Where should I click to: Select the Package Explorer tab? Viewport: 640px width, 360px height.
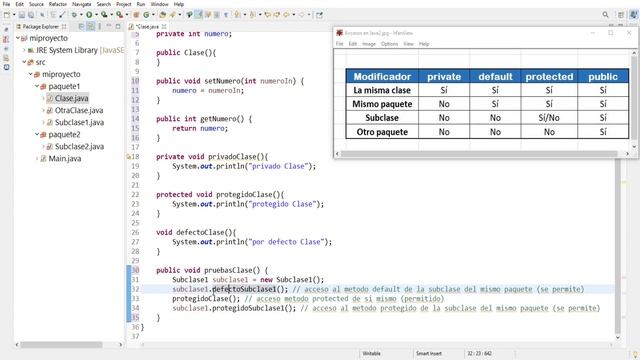(40, 27)
